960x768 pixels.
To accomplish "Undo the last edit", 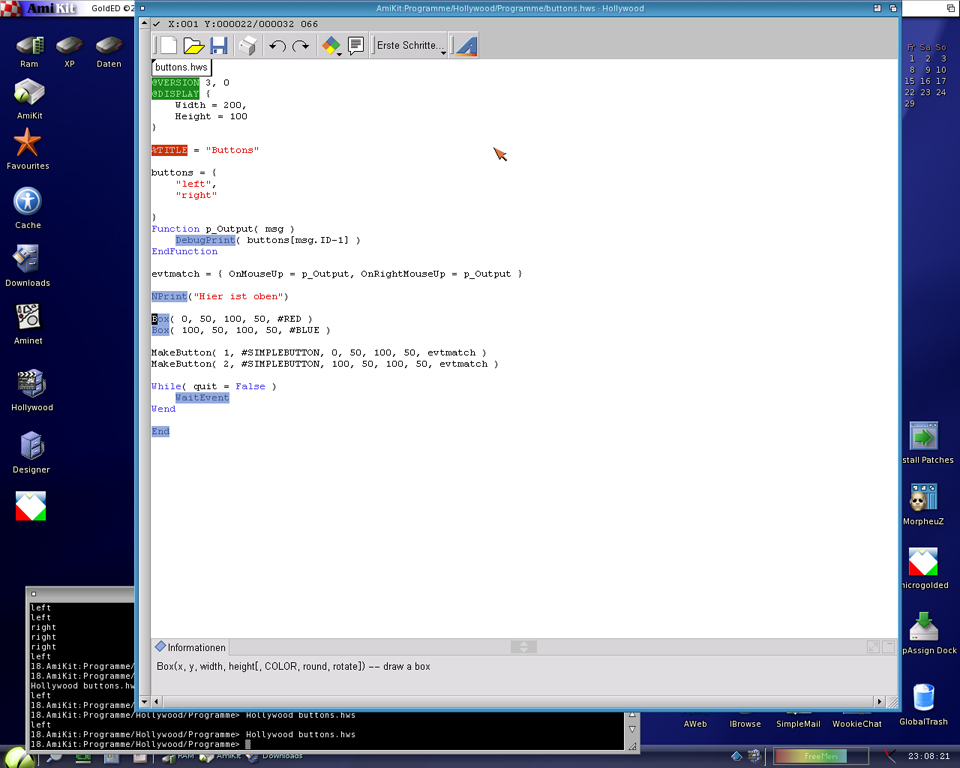I will point(277,46).
